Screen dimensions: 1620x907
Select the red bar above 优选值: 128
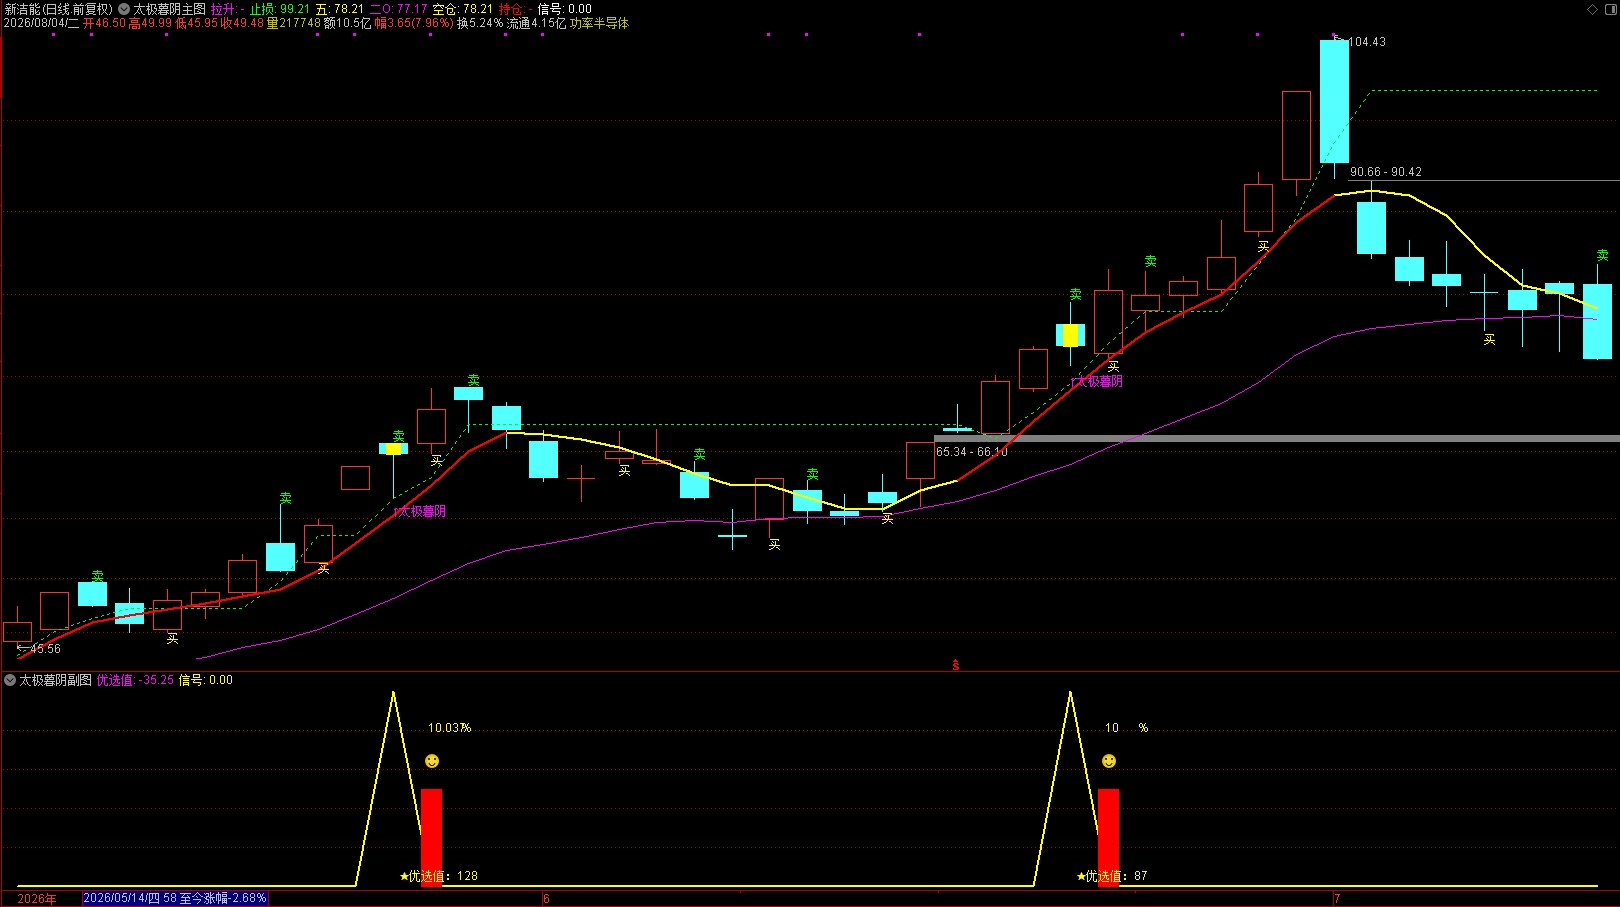(x=431, y=837)
